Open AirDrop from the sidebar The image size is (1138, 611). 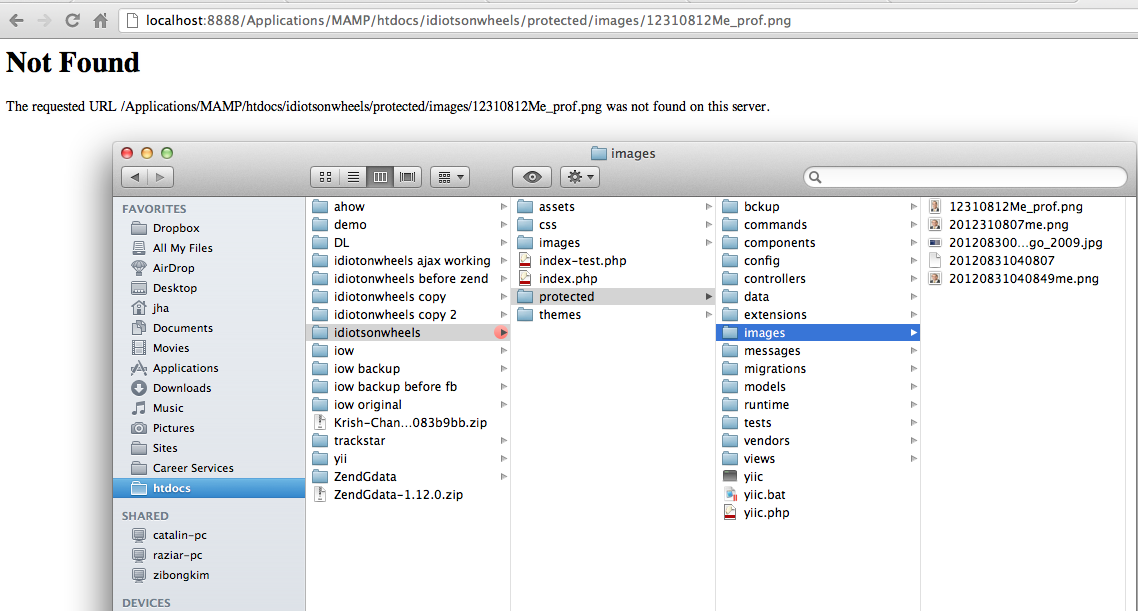[174, 267]
